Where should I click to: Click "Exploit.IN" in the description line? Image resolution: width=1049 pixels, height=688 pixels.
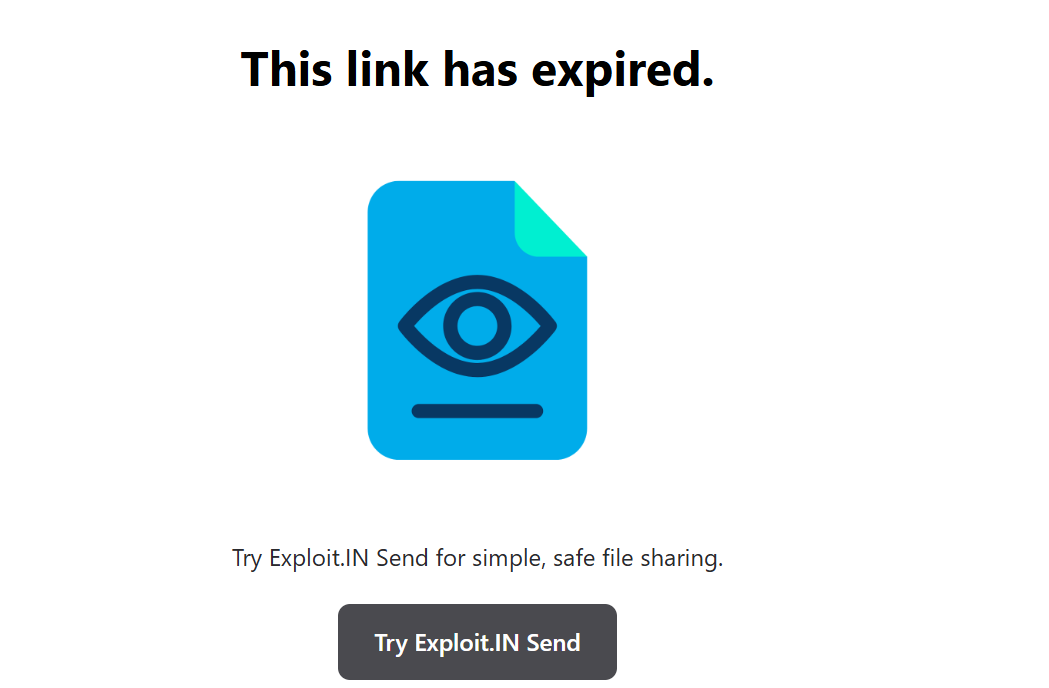pos(318,558)
